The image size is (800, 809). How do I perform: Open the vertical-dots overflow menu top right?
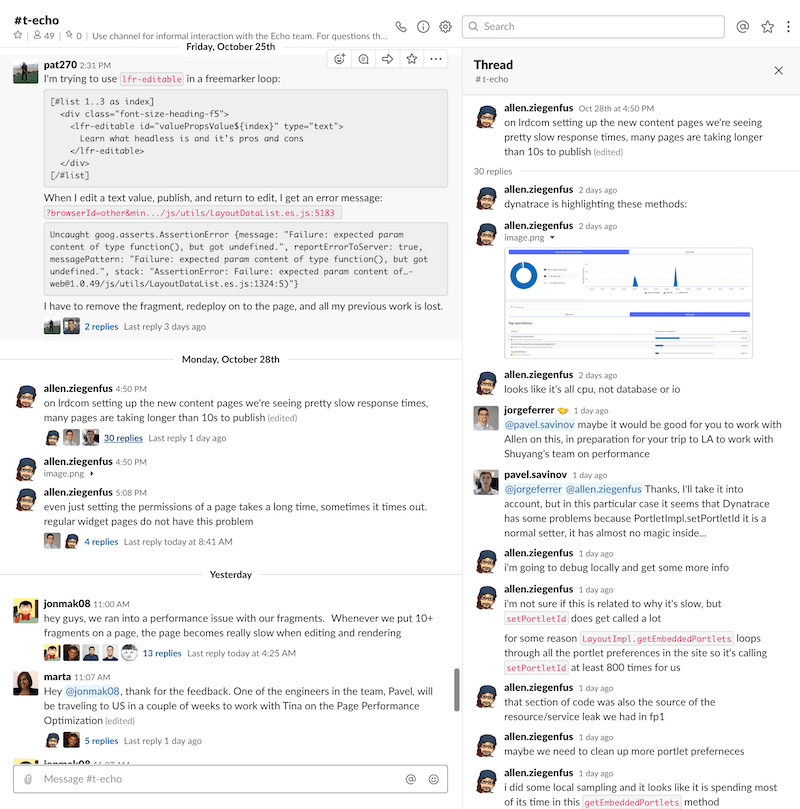pos(788,27)
